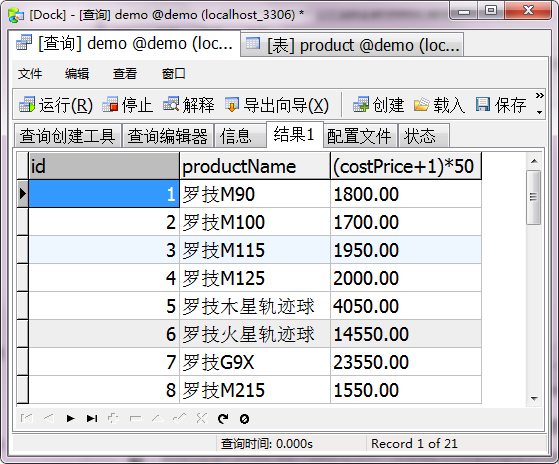559x464 pixels.
Task: Open the 编辑 menu
Action: (x=77, y=74)
